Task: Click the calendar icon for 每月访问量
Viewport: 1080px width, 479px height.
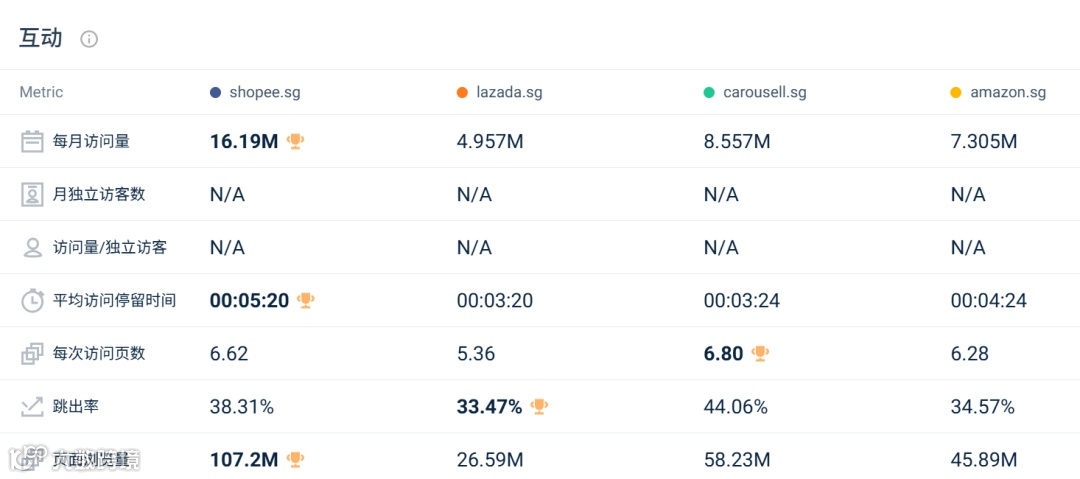Action: click(32, 141)
